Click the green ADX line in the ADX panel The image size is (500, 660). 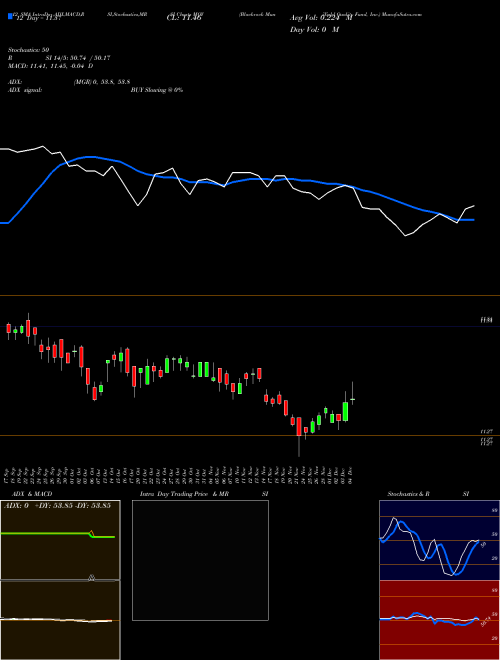[57, 535]
